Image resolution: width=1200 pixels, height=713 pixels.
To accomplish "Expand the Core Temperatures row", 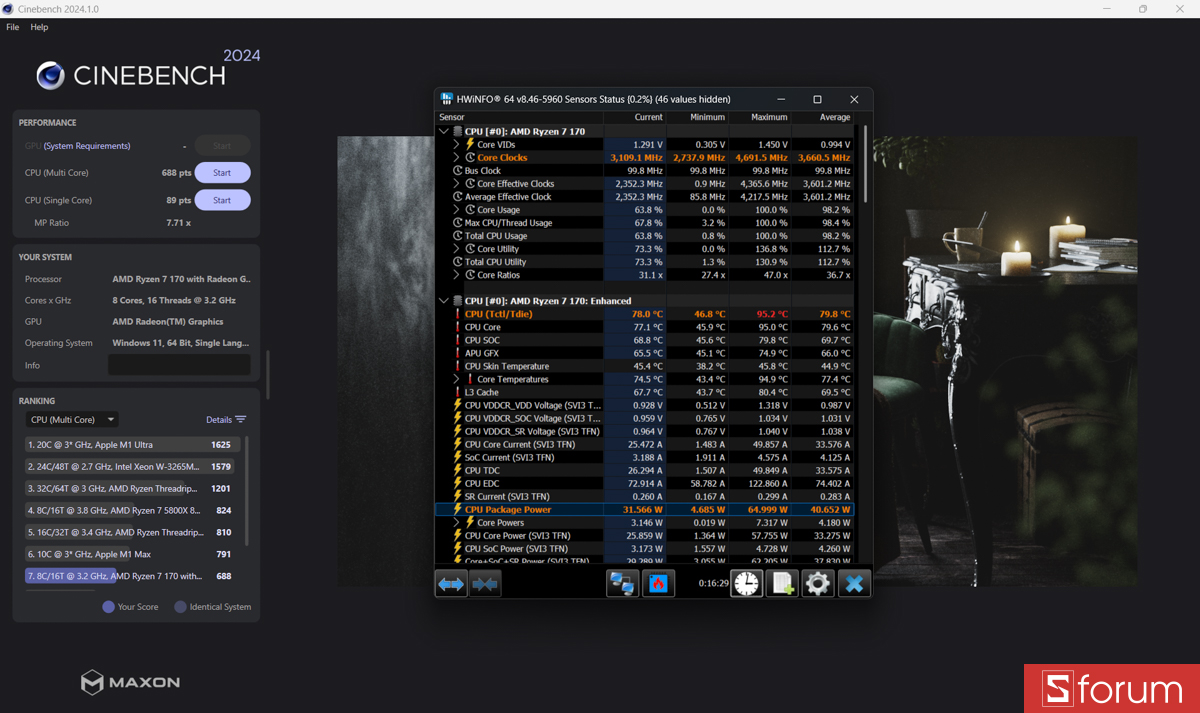I will point(457,379).
